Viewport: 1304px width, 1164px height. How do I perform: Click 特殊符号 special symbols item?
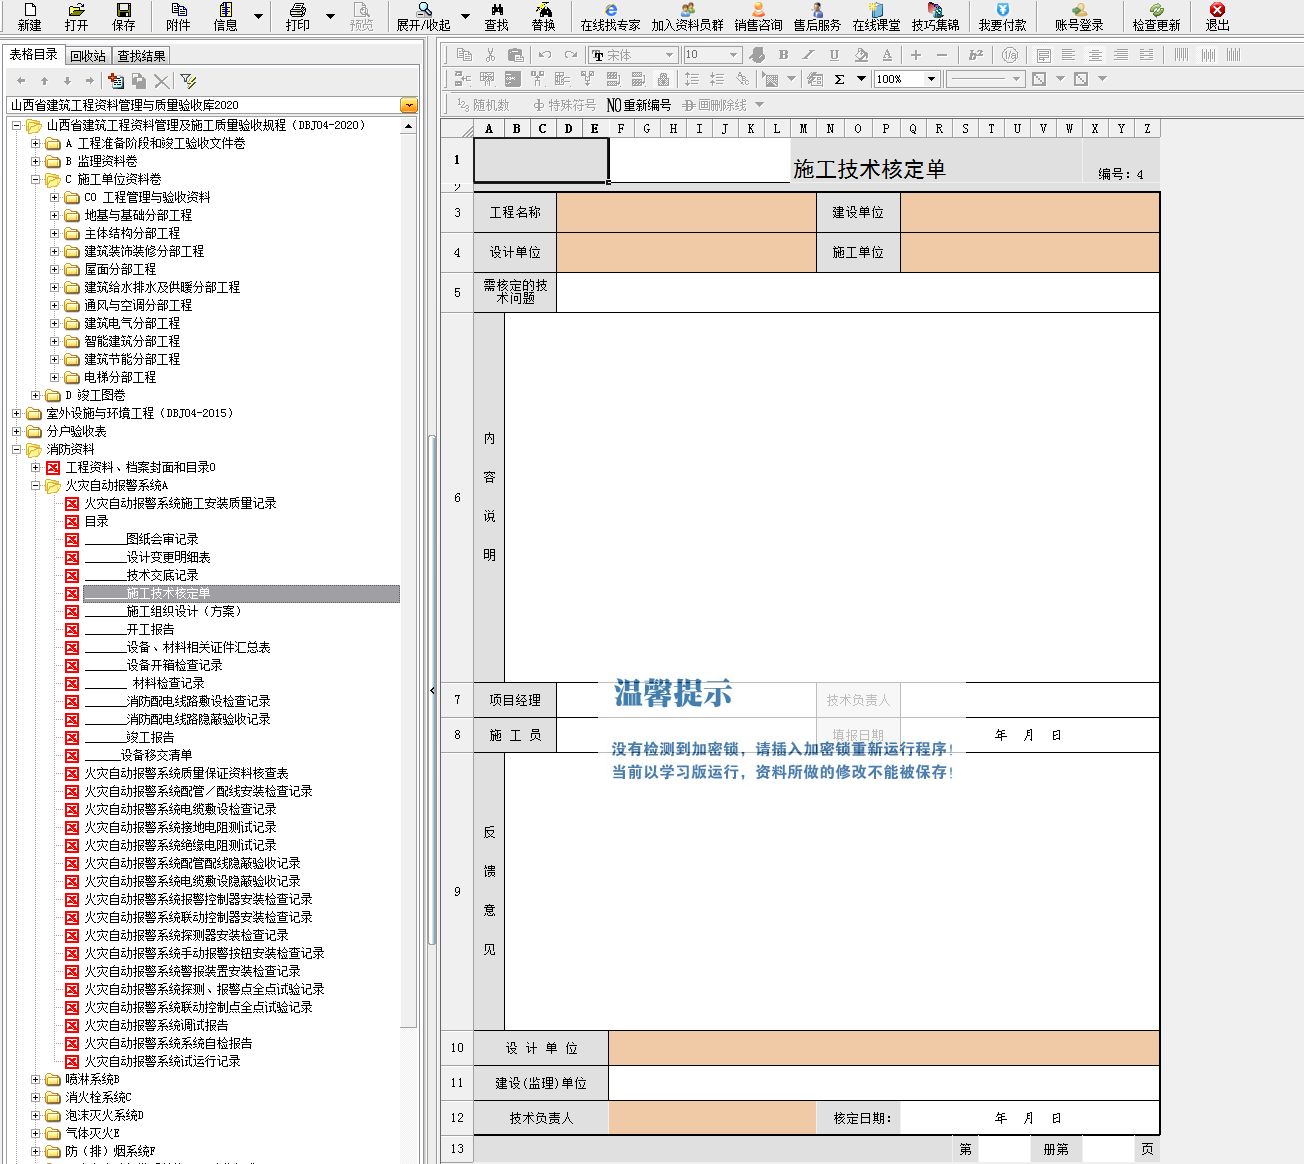[x=564, y=105]
